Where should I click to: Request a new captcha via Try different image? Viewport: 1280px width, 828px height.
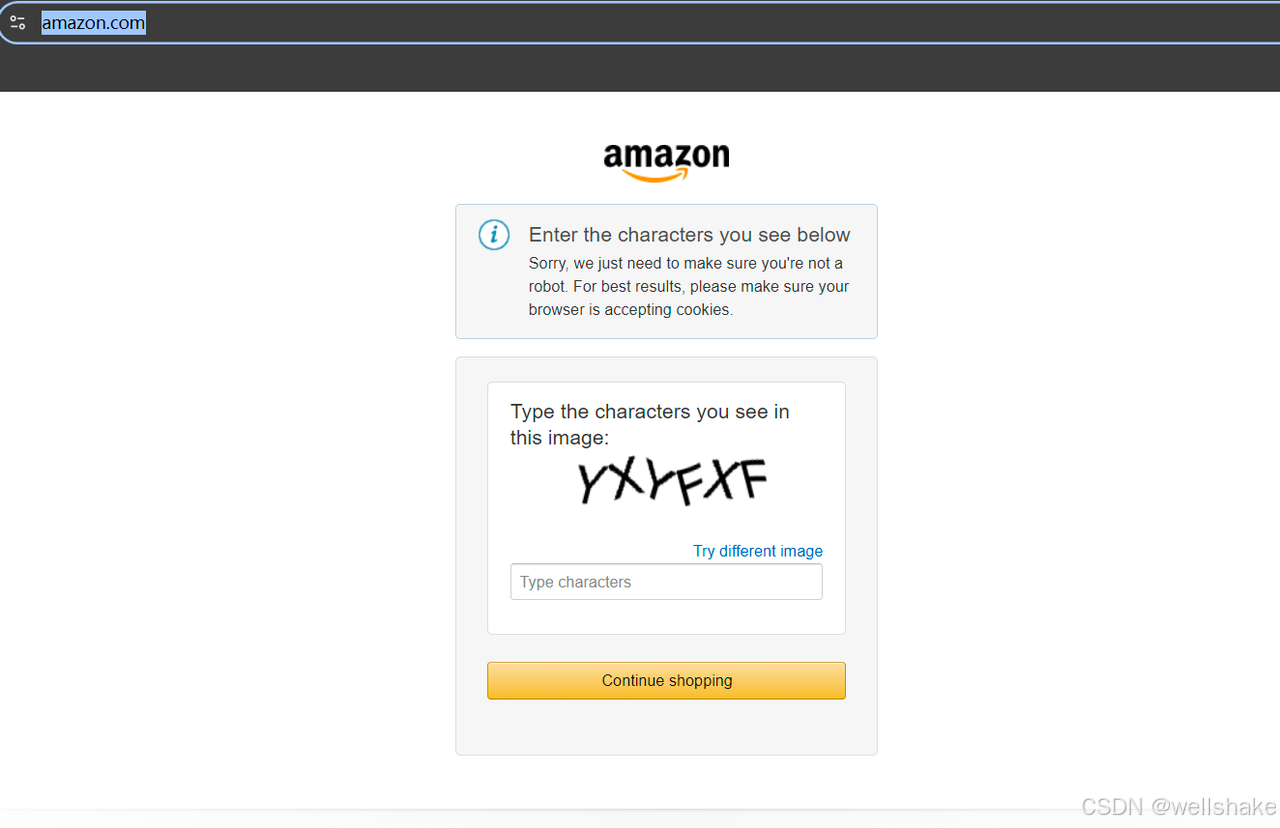pos(758,551)
